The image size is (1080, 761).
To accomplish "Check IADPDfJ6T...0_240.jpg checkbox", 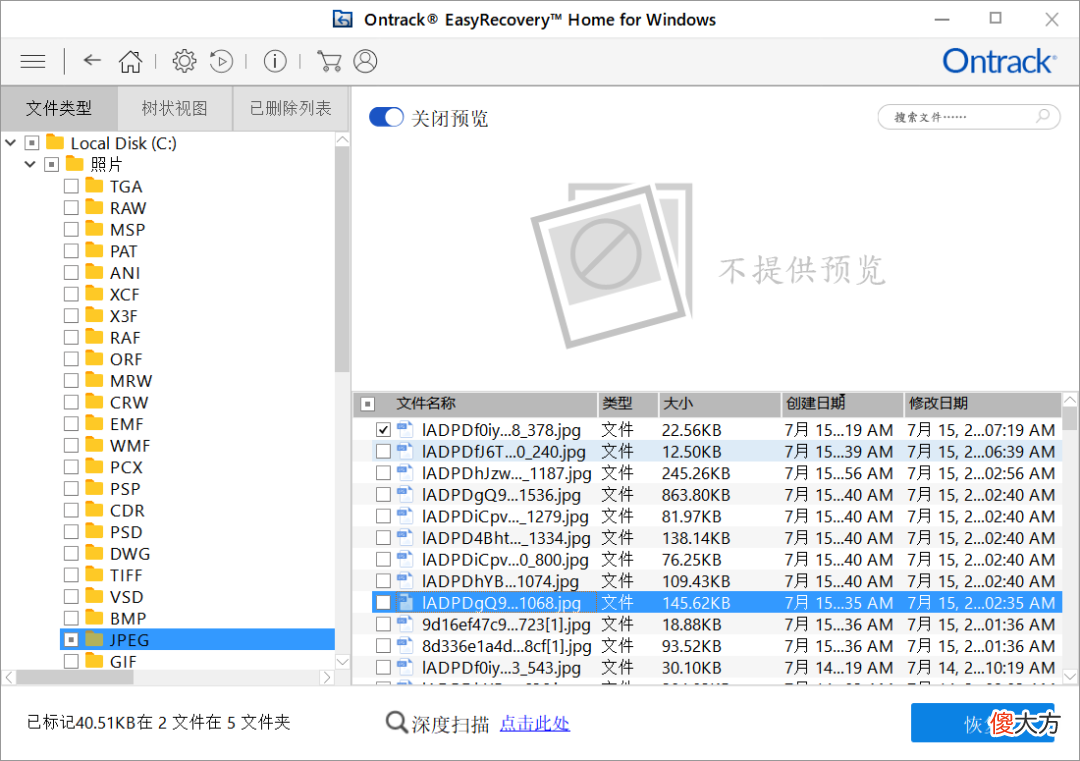I will click(x=384, y=451).
